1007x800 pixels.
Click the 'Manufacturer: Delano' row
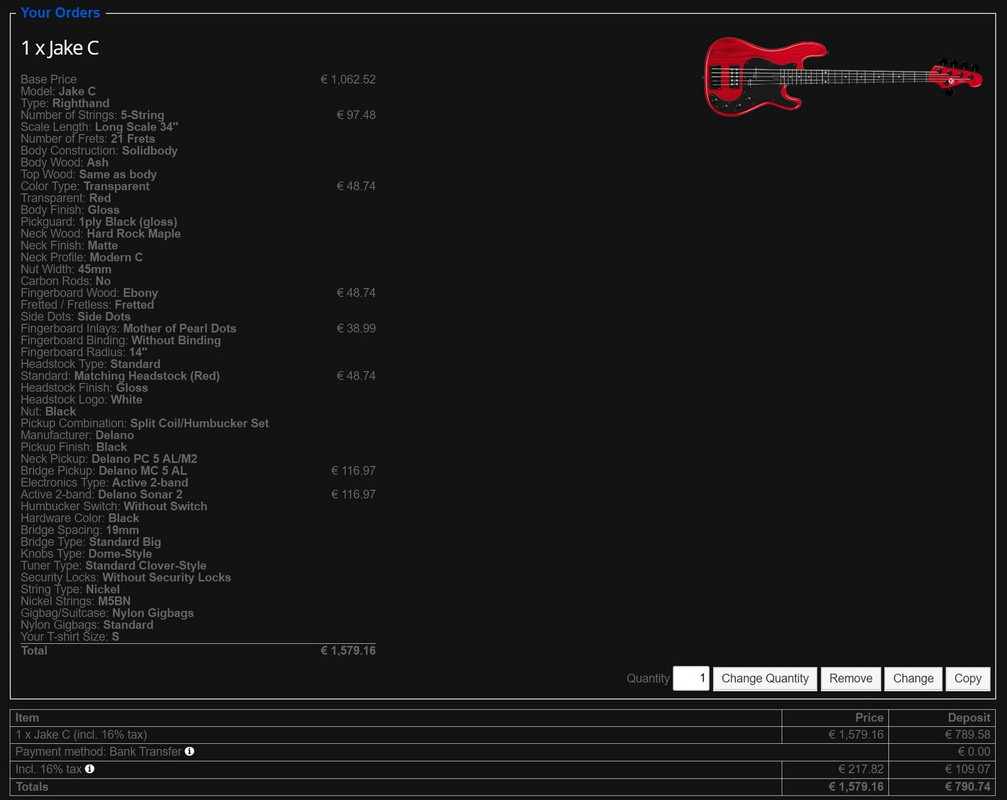tap(77, 435)
